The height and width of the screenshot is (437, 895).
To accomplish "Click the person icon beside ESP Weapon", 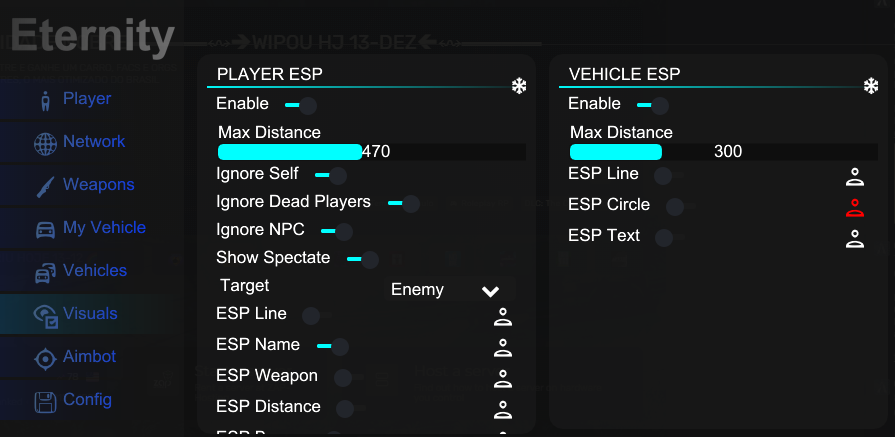I will (503, 378).
